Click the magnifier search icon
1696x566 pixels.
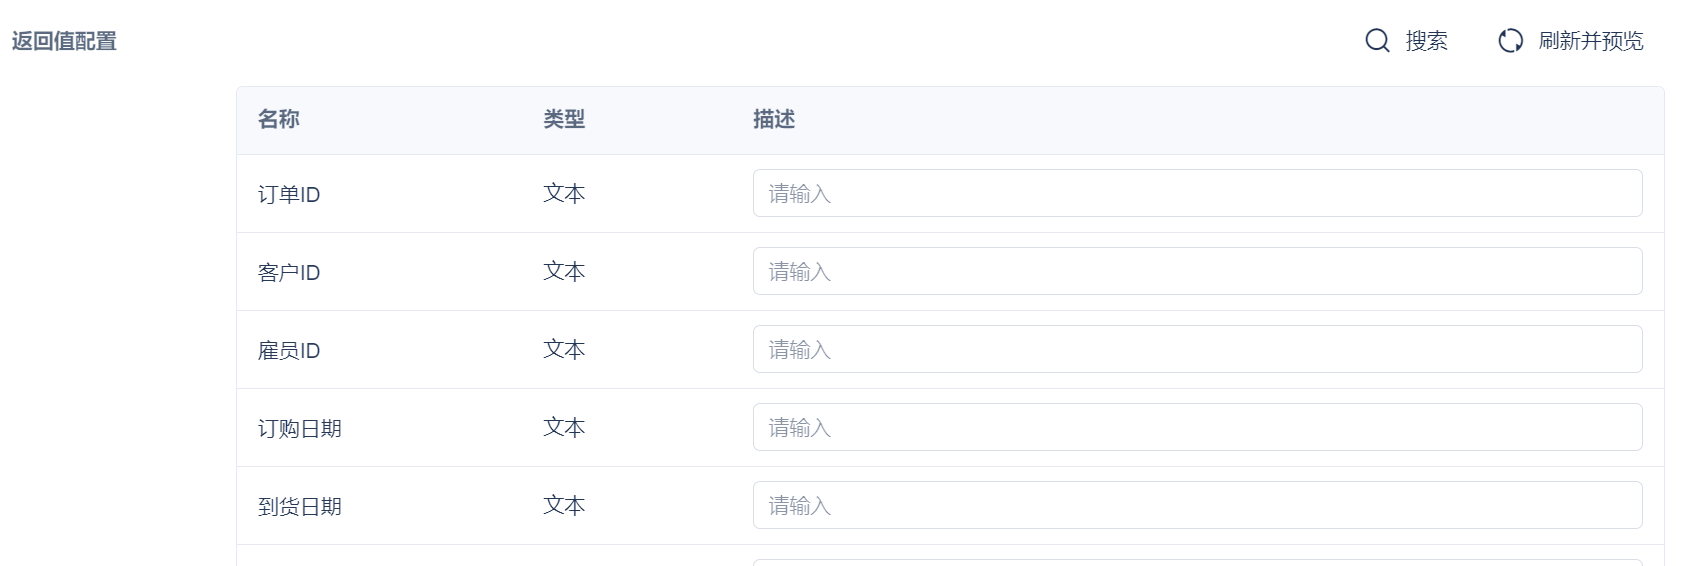pyautogui.click(x=1377, y=41)
